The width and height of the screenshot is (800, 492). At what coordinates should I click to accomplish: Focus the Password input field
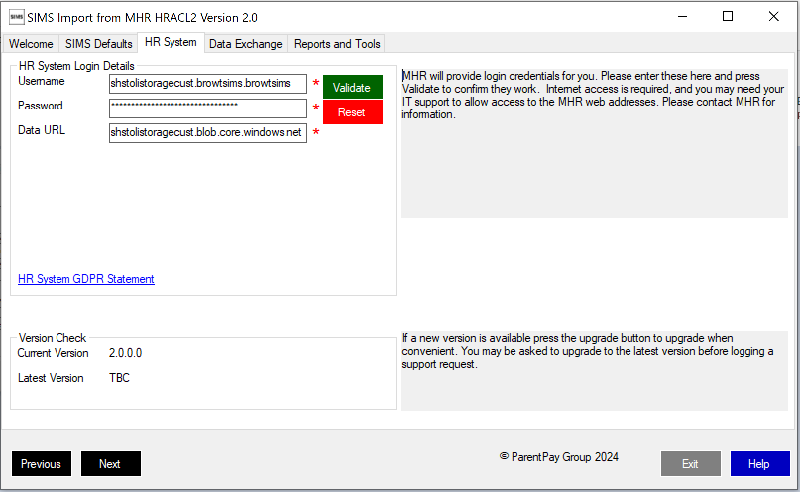point(208,108)
